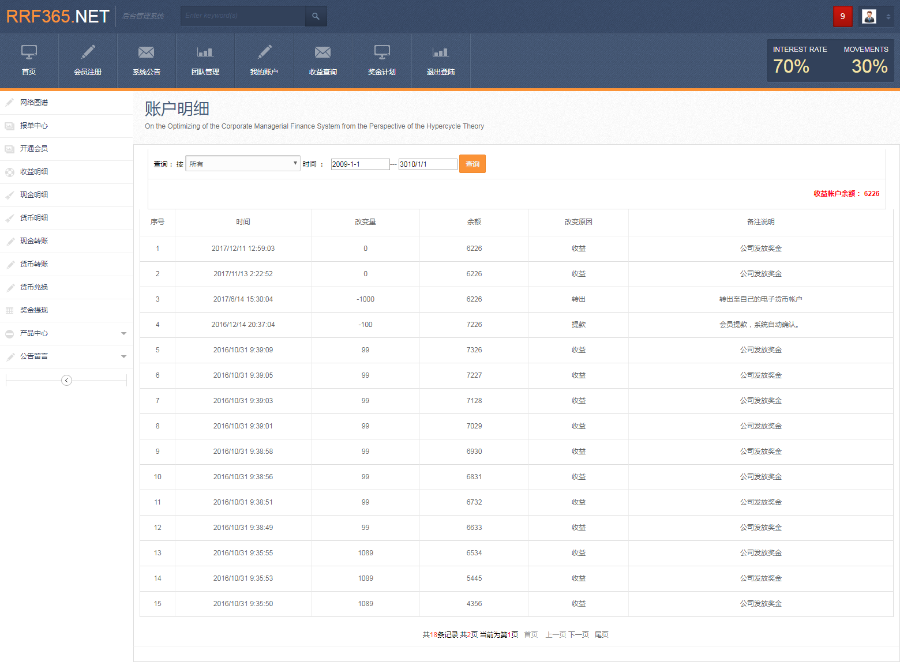Select 现金转账 in the left sidebar
Screen dimensions: 900x662
pyautogui.click(x=34, y=241)
